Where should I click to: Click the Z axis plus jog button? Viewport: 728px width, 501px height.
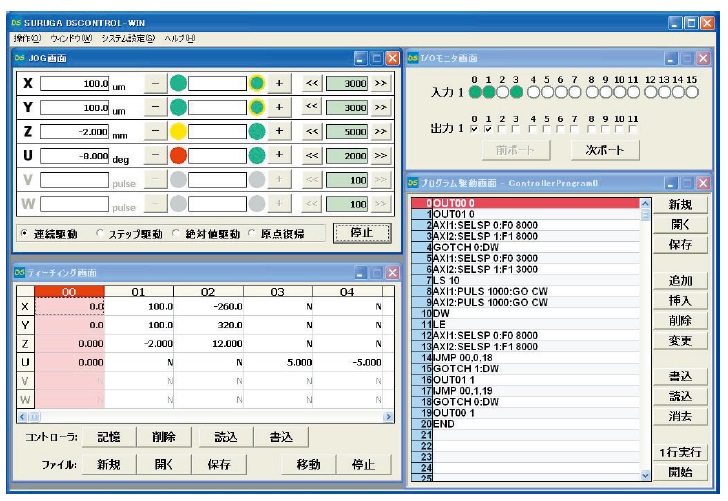click(279, 131)
